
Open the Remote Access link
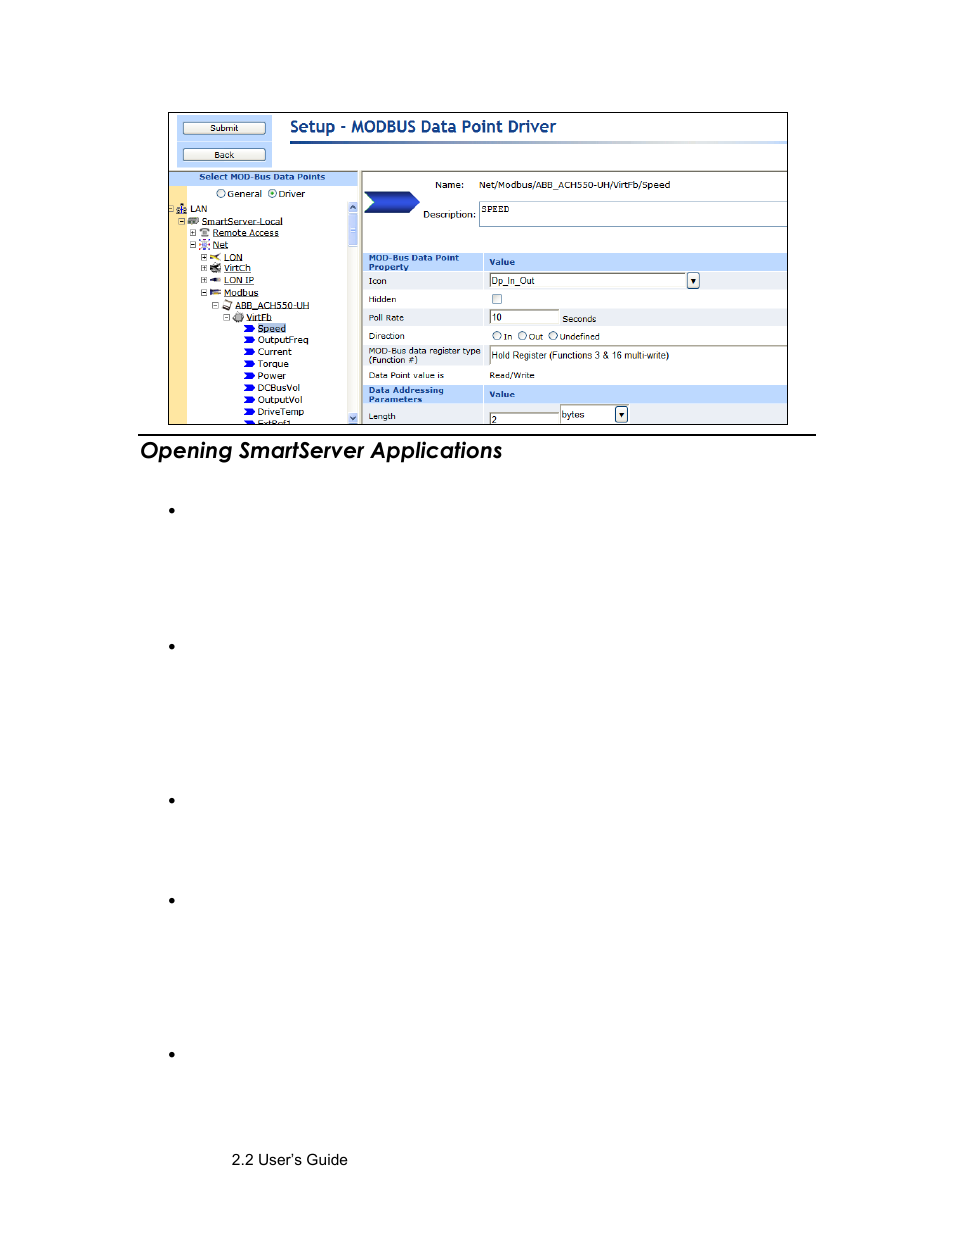245,233
